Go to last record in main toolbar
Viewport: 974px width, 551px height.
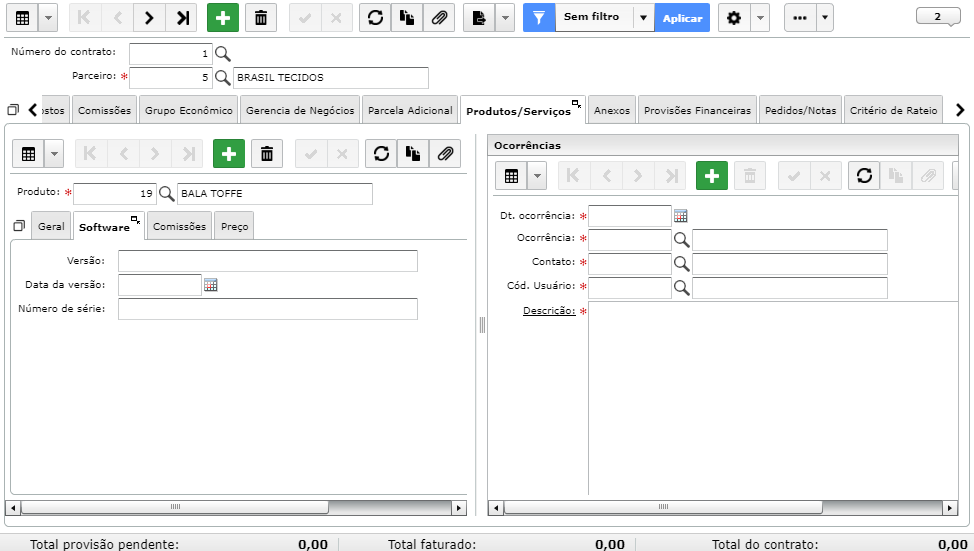pos(182,18)
